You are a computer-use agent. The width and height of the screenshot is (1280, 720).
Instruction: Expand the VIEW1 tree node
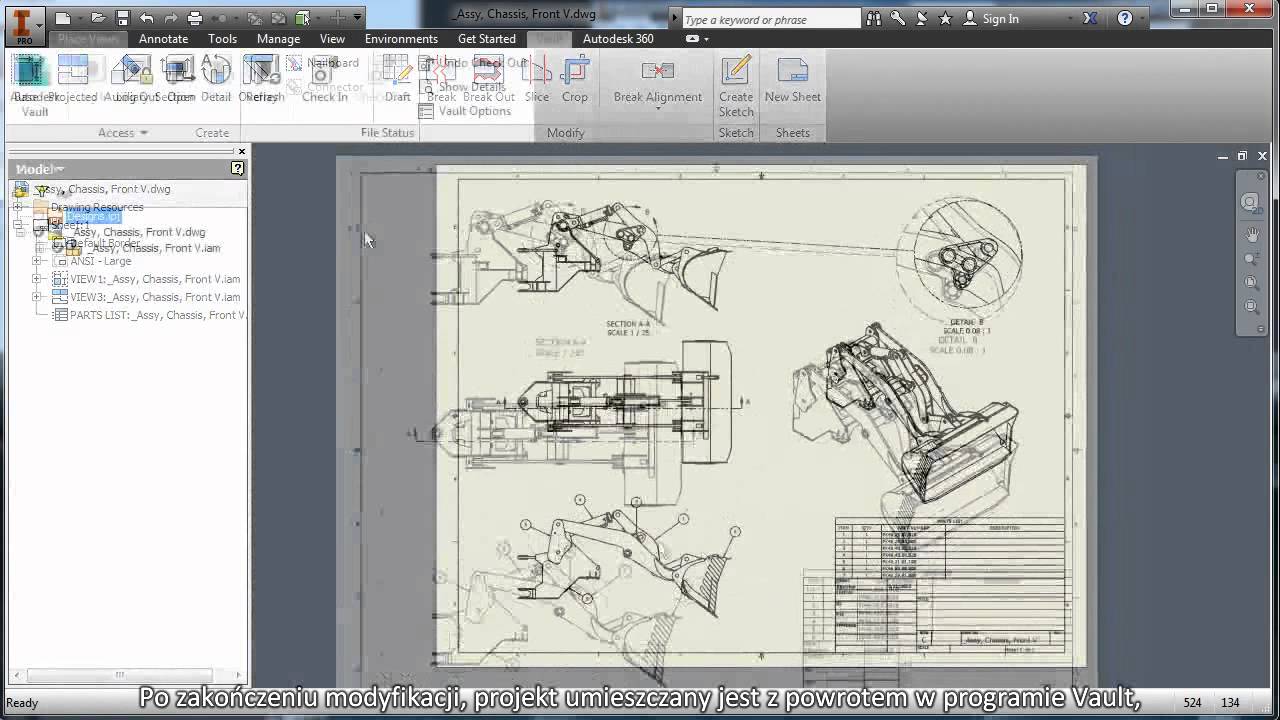[x=36, y=279]
